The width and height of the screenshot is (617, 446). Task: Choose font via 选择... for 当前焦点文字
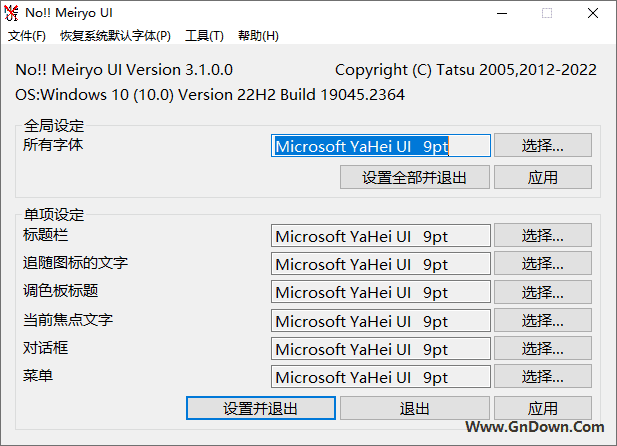[543, 320]
